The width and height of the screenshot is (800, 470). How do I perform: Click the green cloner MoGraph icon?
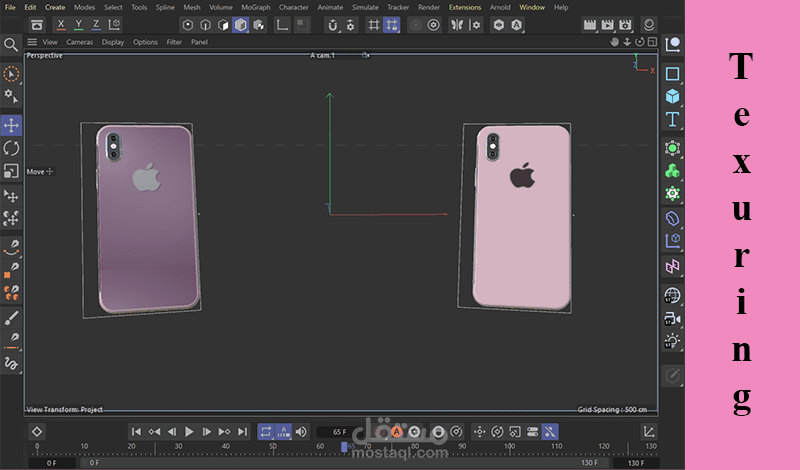coord(672,171)
